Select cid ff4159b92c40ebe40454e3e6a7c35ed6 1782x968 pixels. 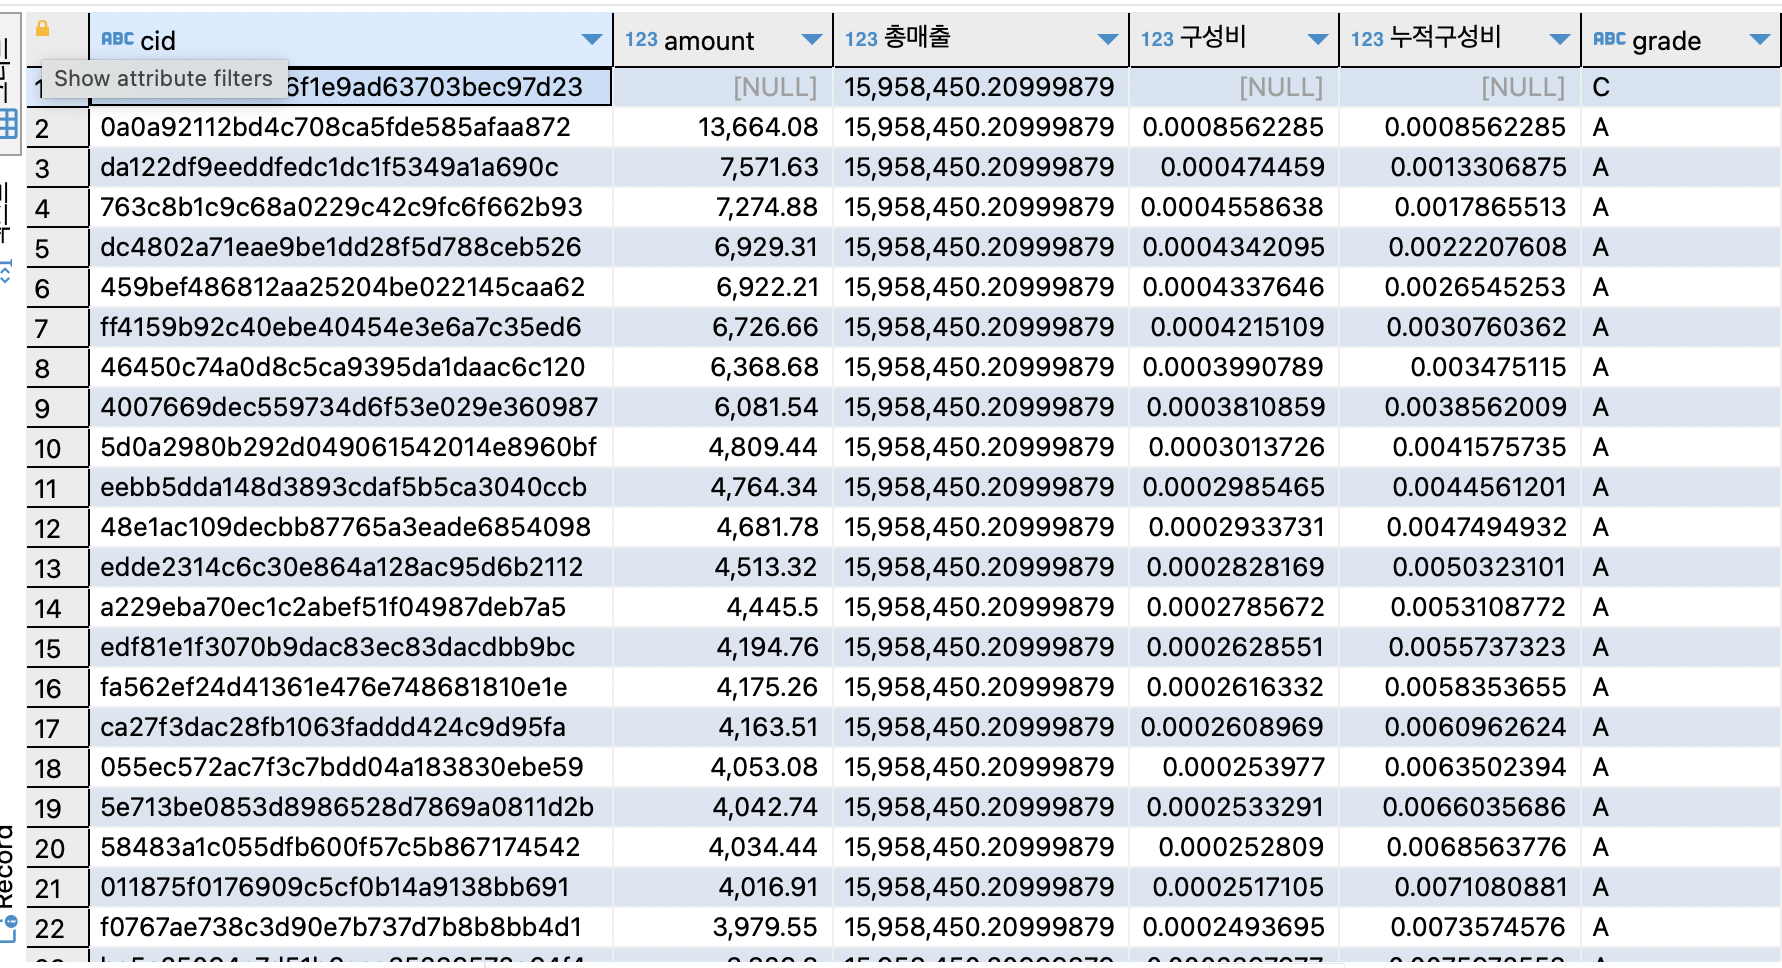point(351,327)
